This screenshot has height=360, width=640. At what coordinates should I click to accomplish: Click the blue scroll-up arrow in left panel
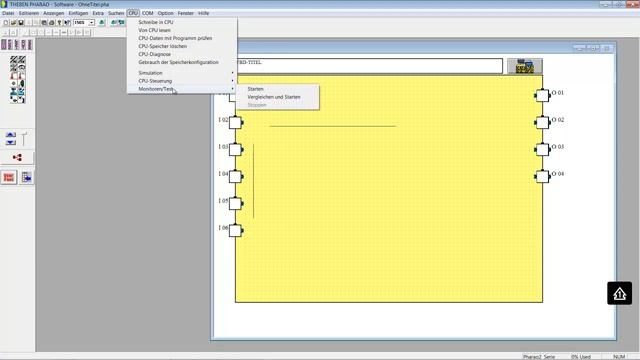(11, 135)
